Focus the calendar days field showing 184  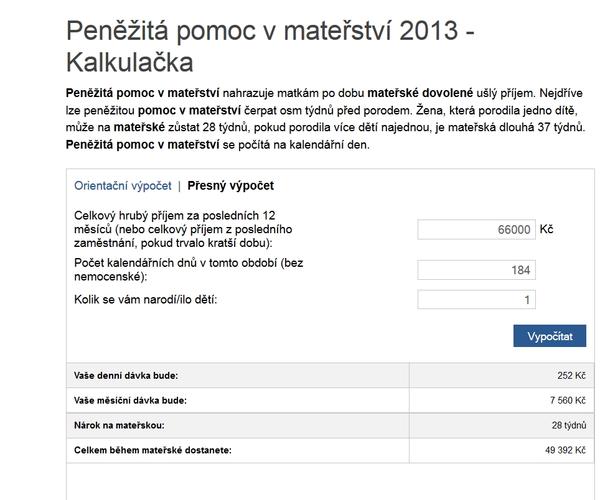click(x=476, y=270)
